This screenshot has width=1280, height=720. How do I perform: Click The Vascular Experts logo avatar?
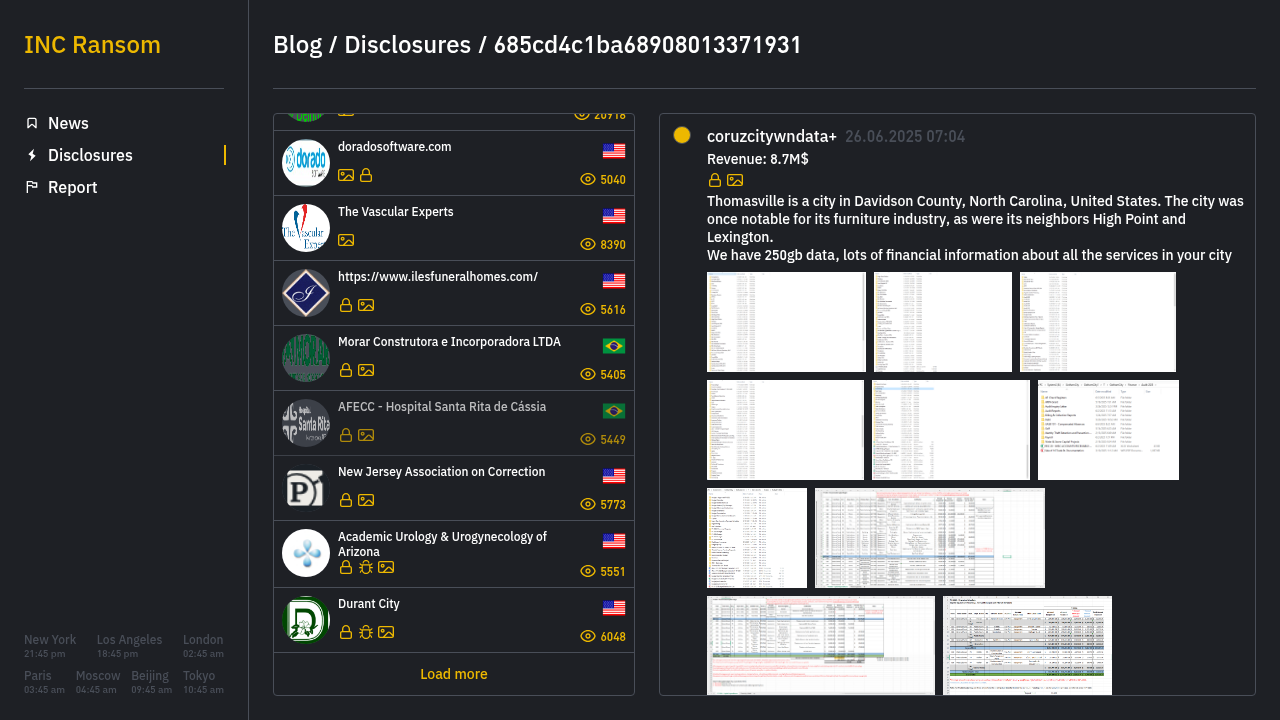pyautogui.click(x=306, y=228)
